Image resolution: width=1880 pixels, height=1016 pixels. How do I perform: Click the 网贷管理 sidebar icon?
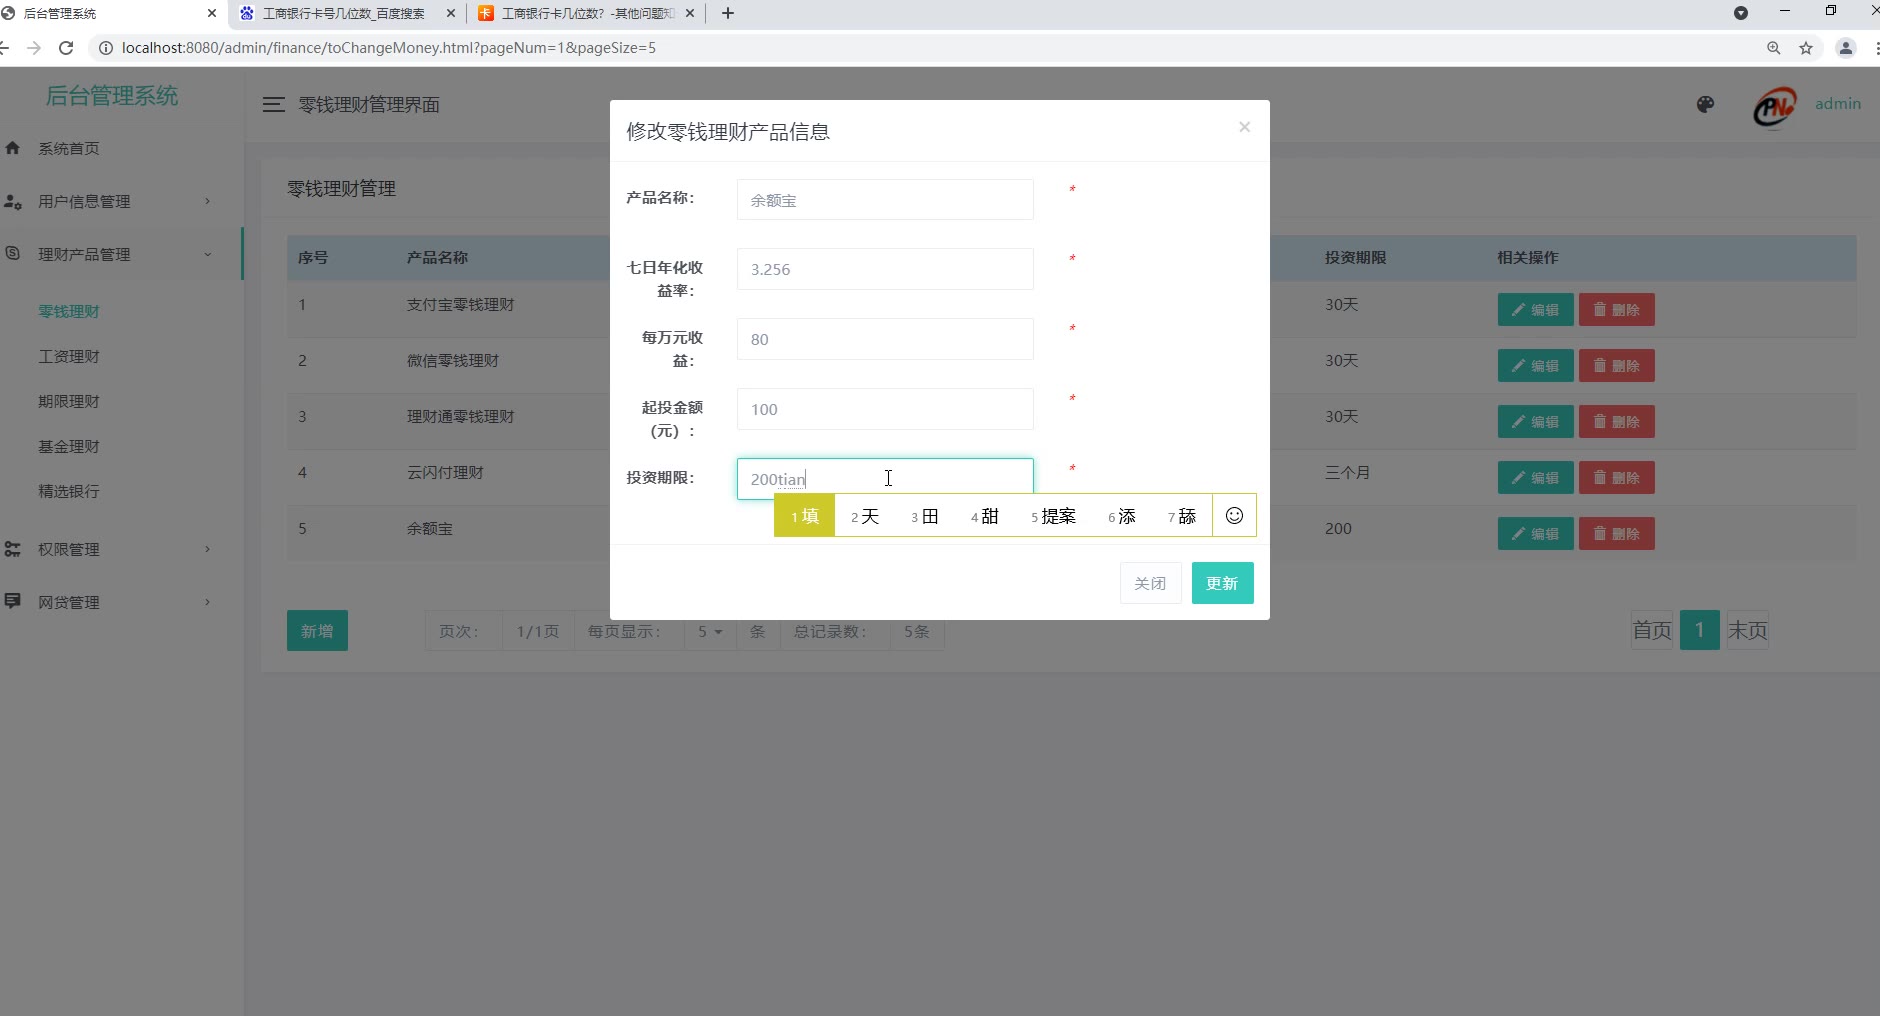pos(13,602)
